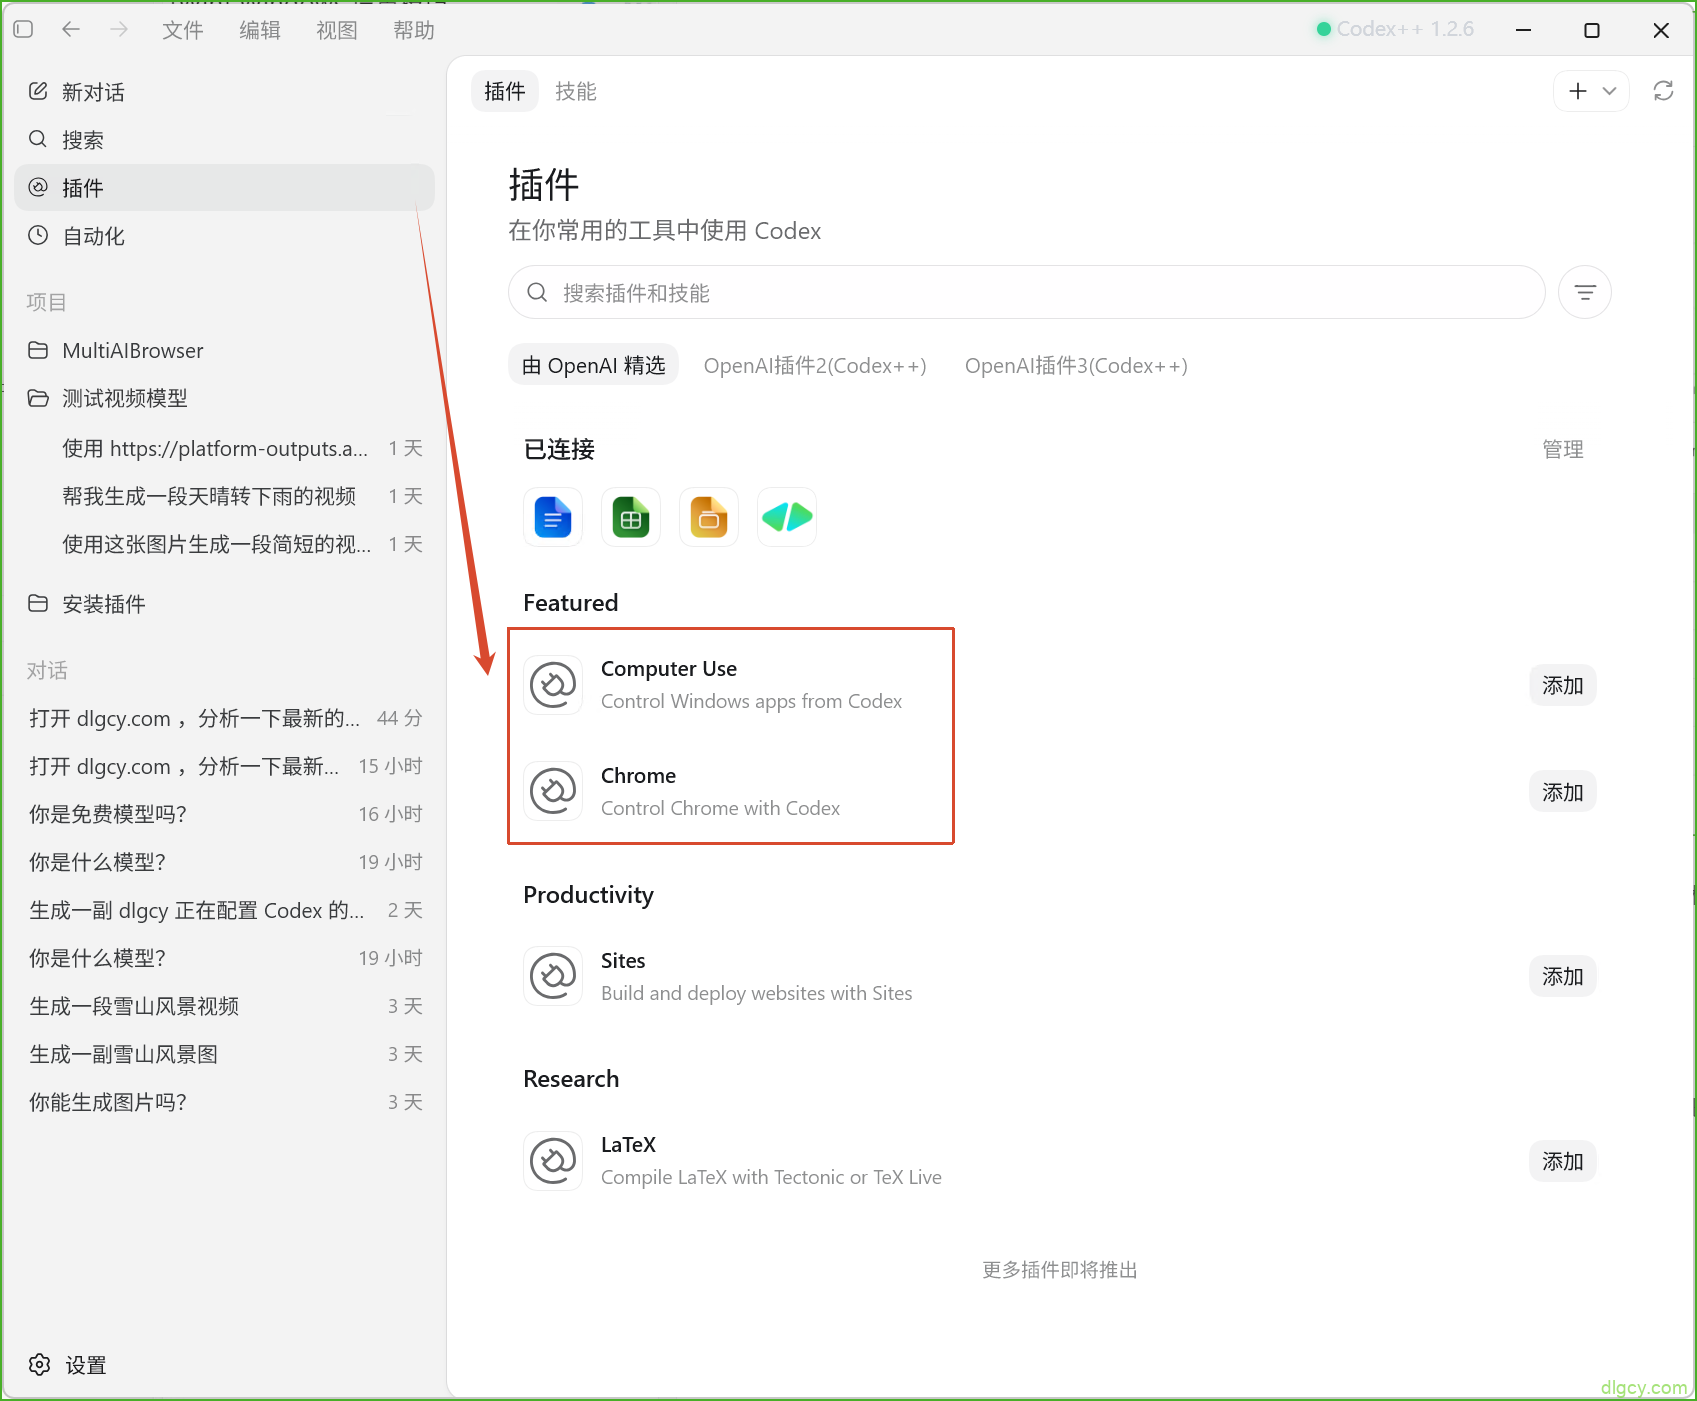Add the LaTeX plugin
Viewport: 1697px width, 1401px height.
(1563, 1161)
